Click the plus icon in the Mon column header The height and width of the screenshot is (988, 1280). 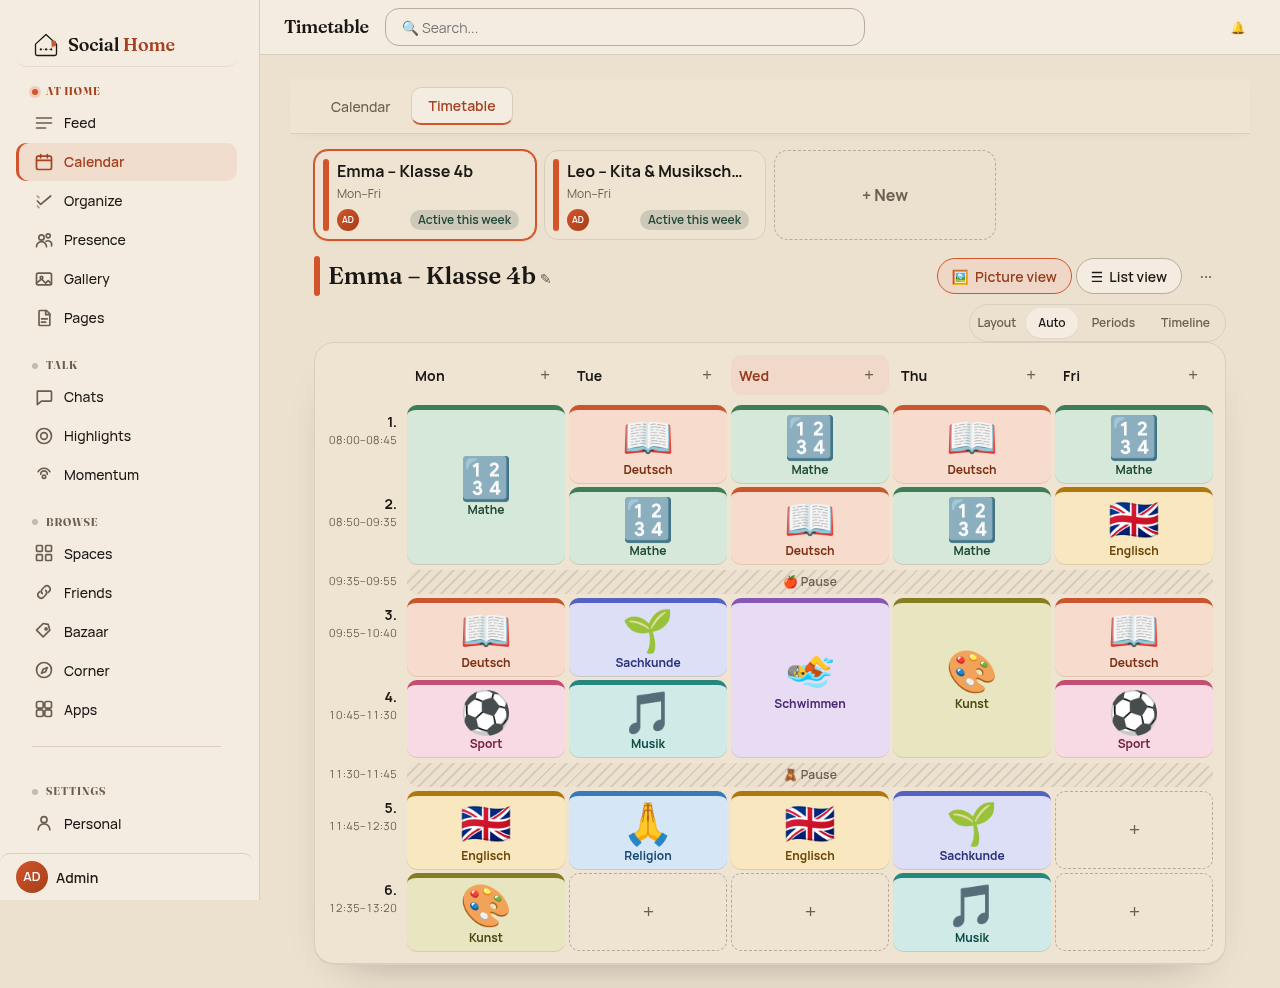point(545,375)
